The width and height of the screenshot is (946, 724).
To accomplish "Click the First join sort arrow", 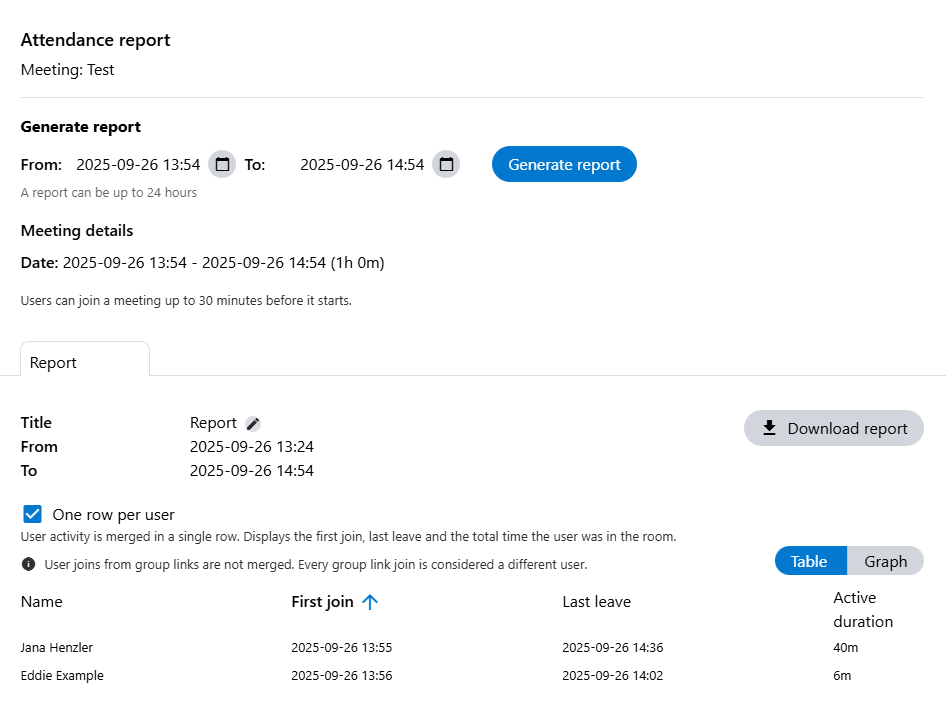I will [x=370, y=602].
